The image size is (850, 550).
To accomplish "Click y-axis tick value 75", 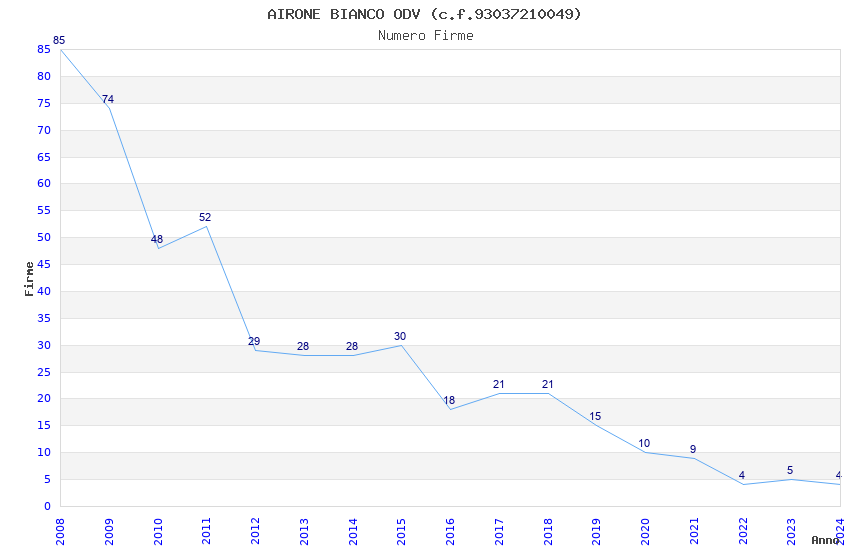I will (x=44, y=103).
